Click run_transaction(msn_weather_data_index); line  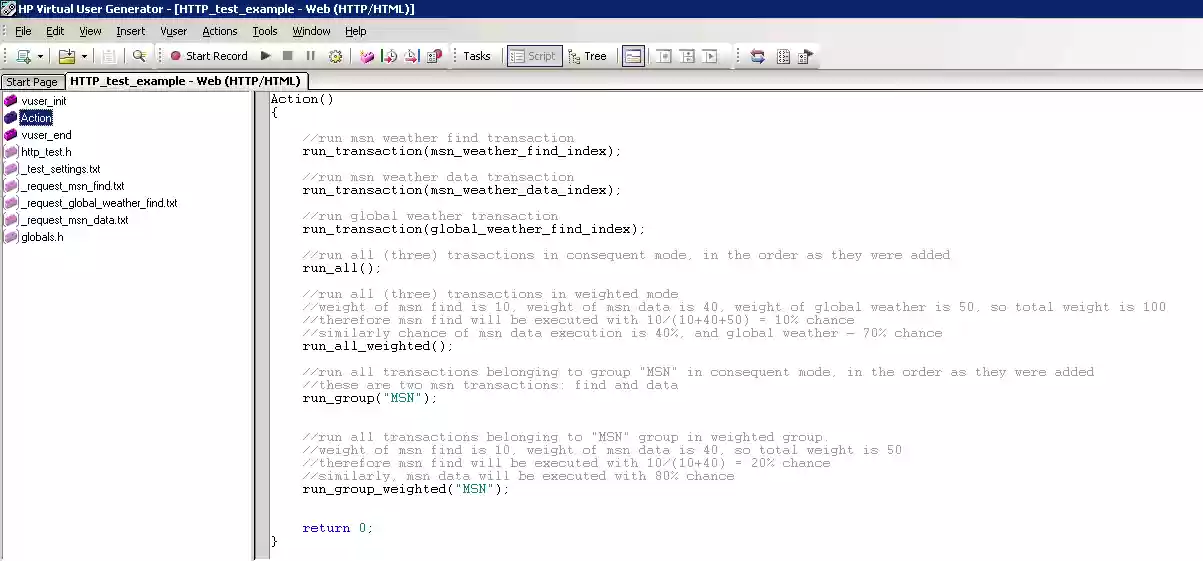pos(462,190)
